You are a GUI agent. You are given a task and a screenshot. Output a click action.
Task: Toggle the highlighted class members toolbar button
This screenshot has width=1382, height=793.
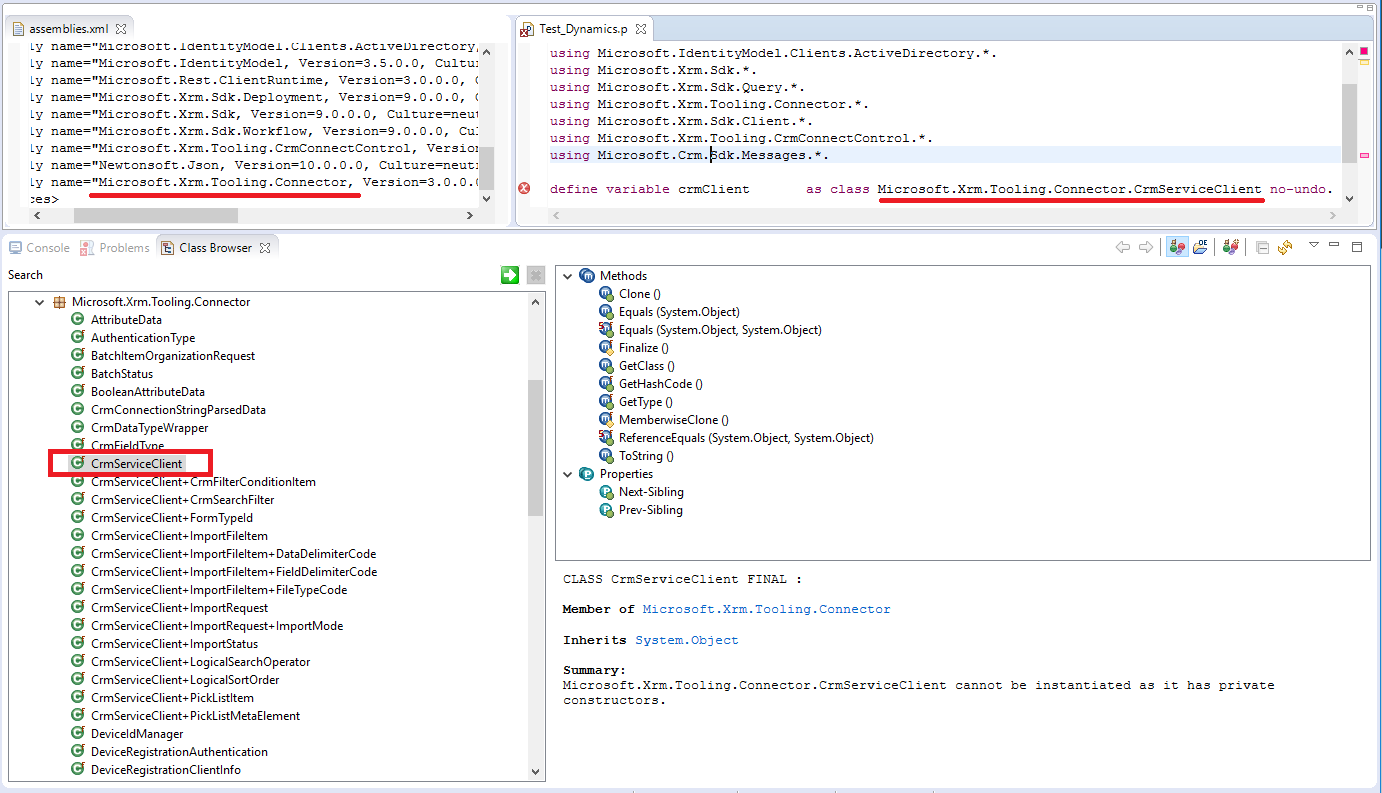pos(1177,248)
